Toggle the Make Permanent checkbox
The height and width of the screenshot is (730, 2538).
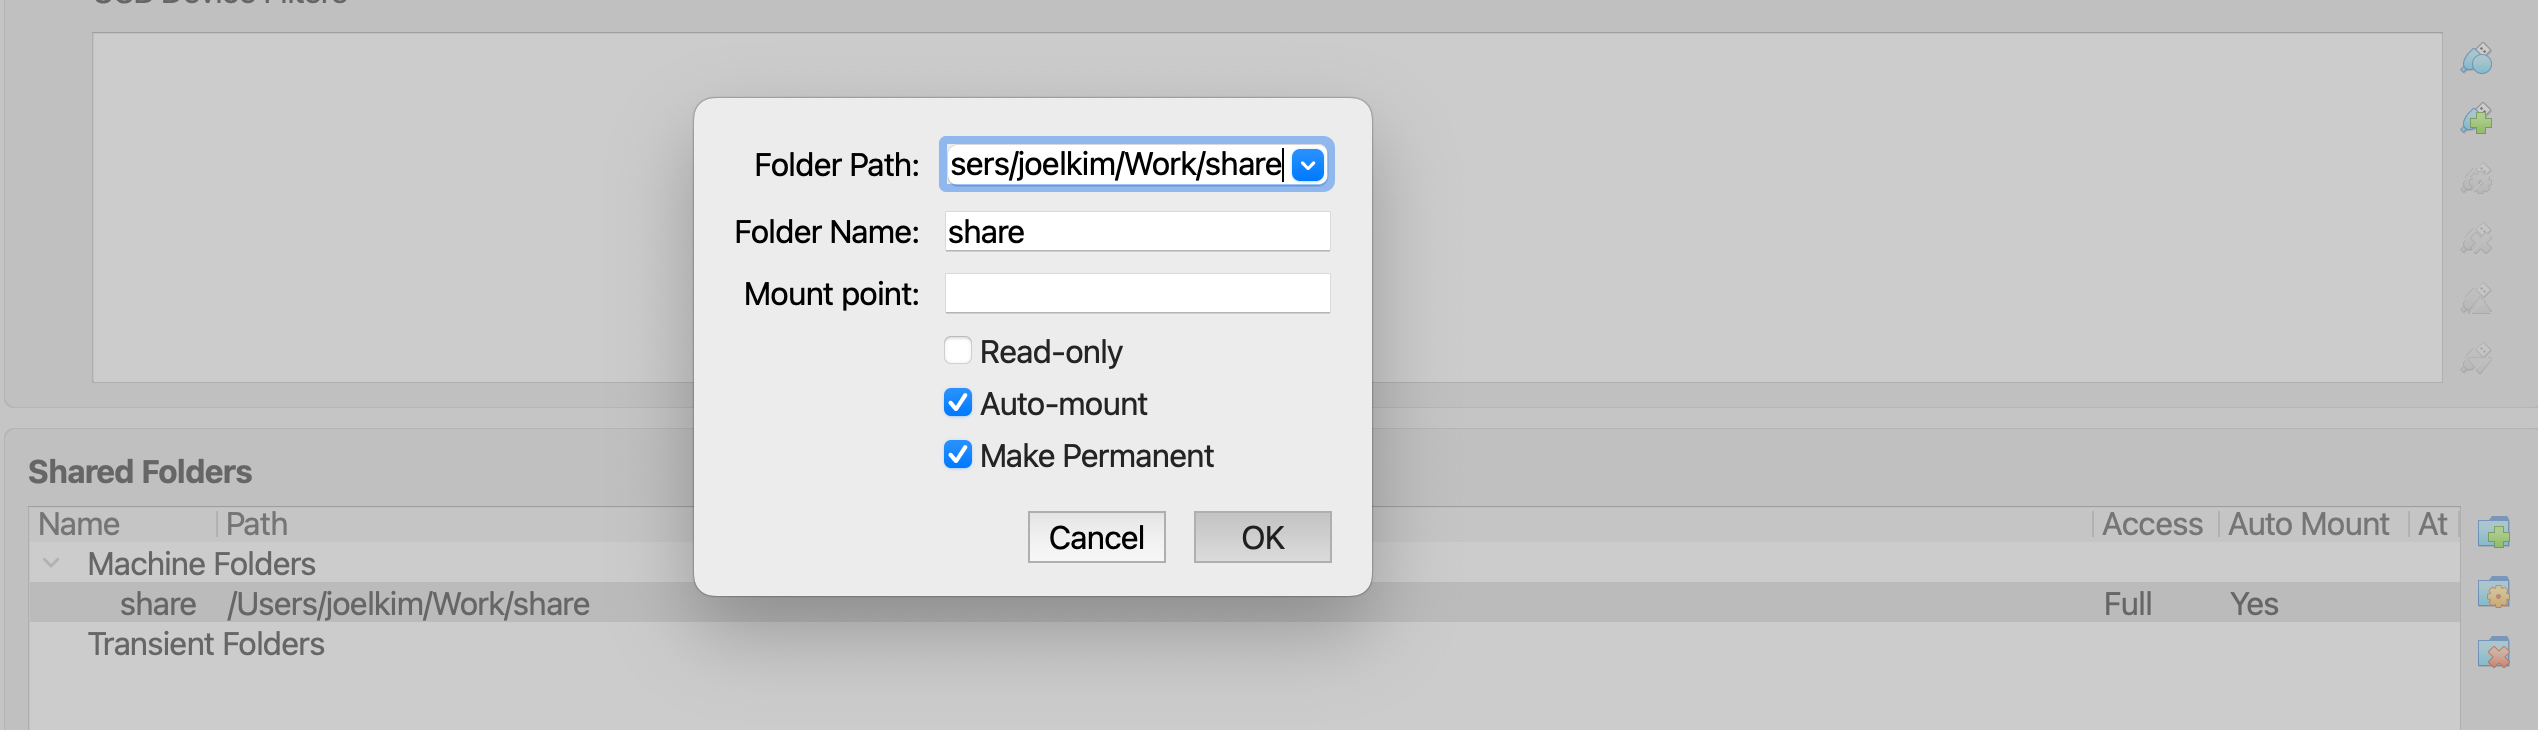point(958,455)
